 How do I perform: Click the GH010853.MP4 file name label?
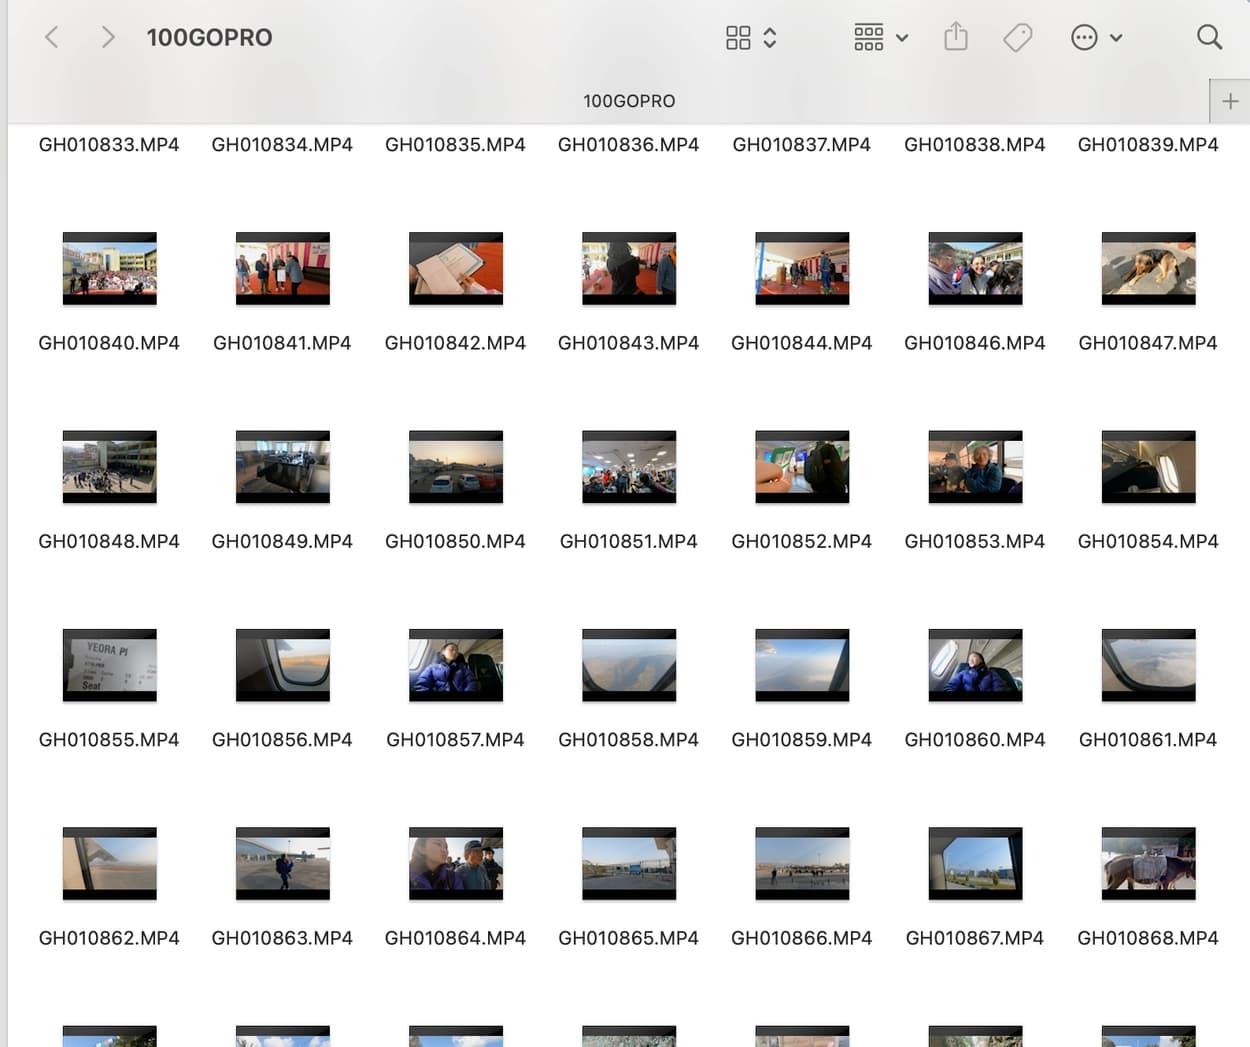pyautogui.click(x=975, y=541)
